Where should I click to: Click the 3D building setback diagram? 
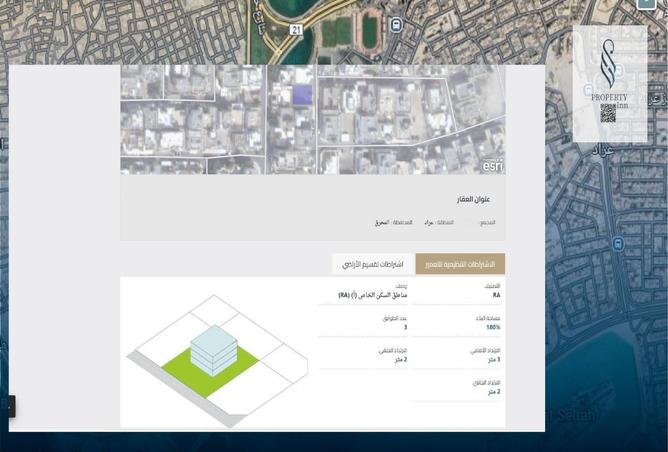(x=218, y=361)
